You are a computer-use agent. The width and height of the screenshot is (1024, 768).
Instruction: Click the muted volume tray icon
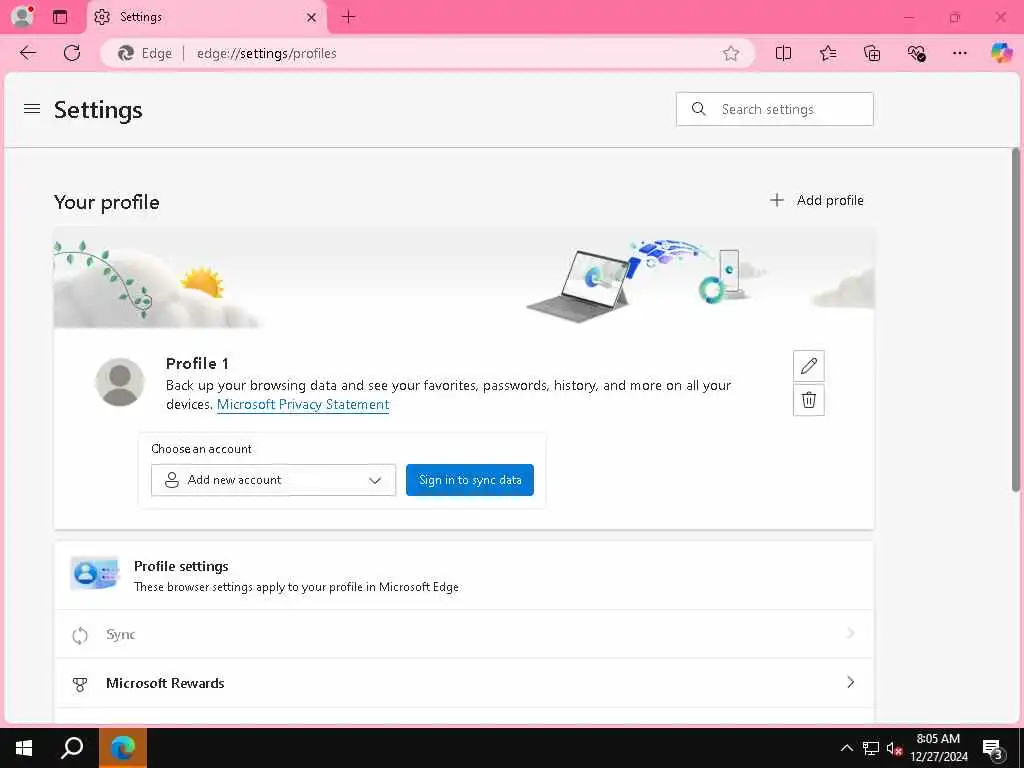click(894, 748)
